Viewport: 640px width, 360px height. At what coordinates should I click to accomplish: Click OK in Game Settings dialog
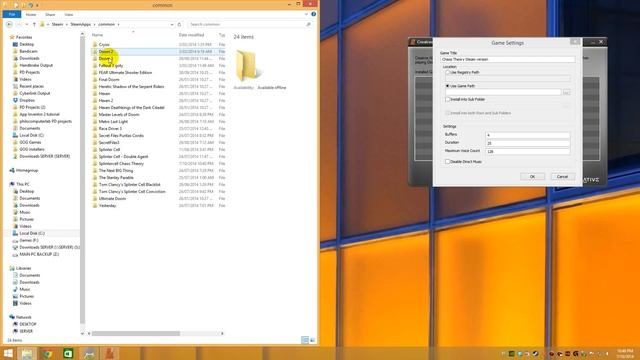pos(532,177)
